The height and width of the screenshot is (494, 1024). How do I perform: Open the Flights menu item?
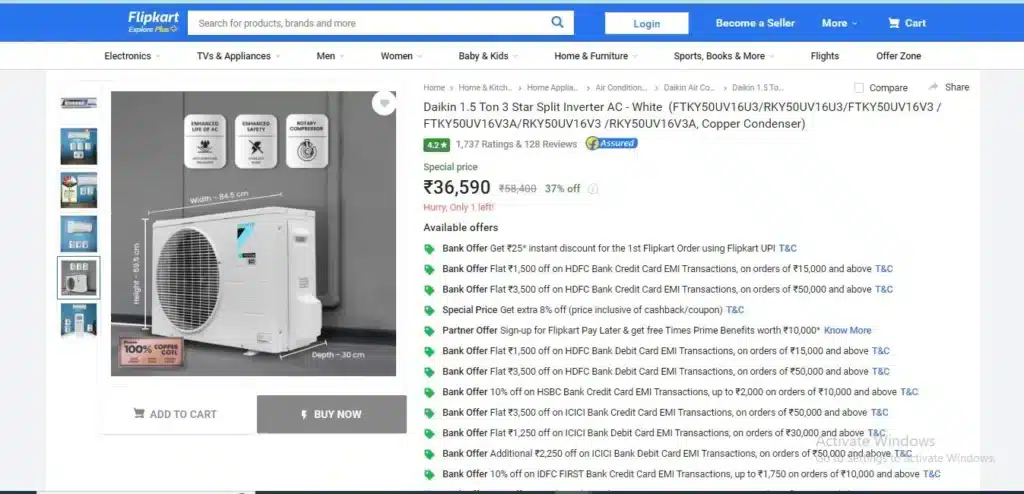click(x=825, y=56)
